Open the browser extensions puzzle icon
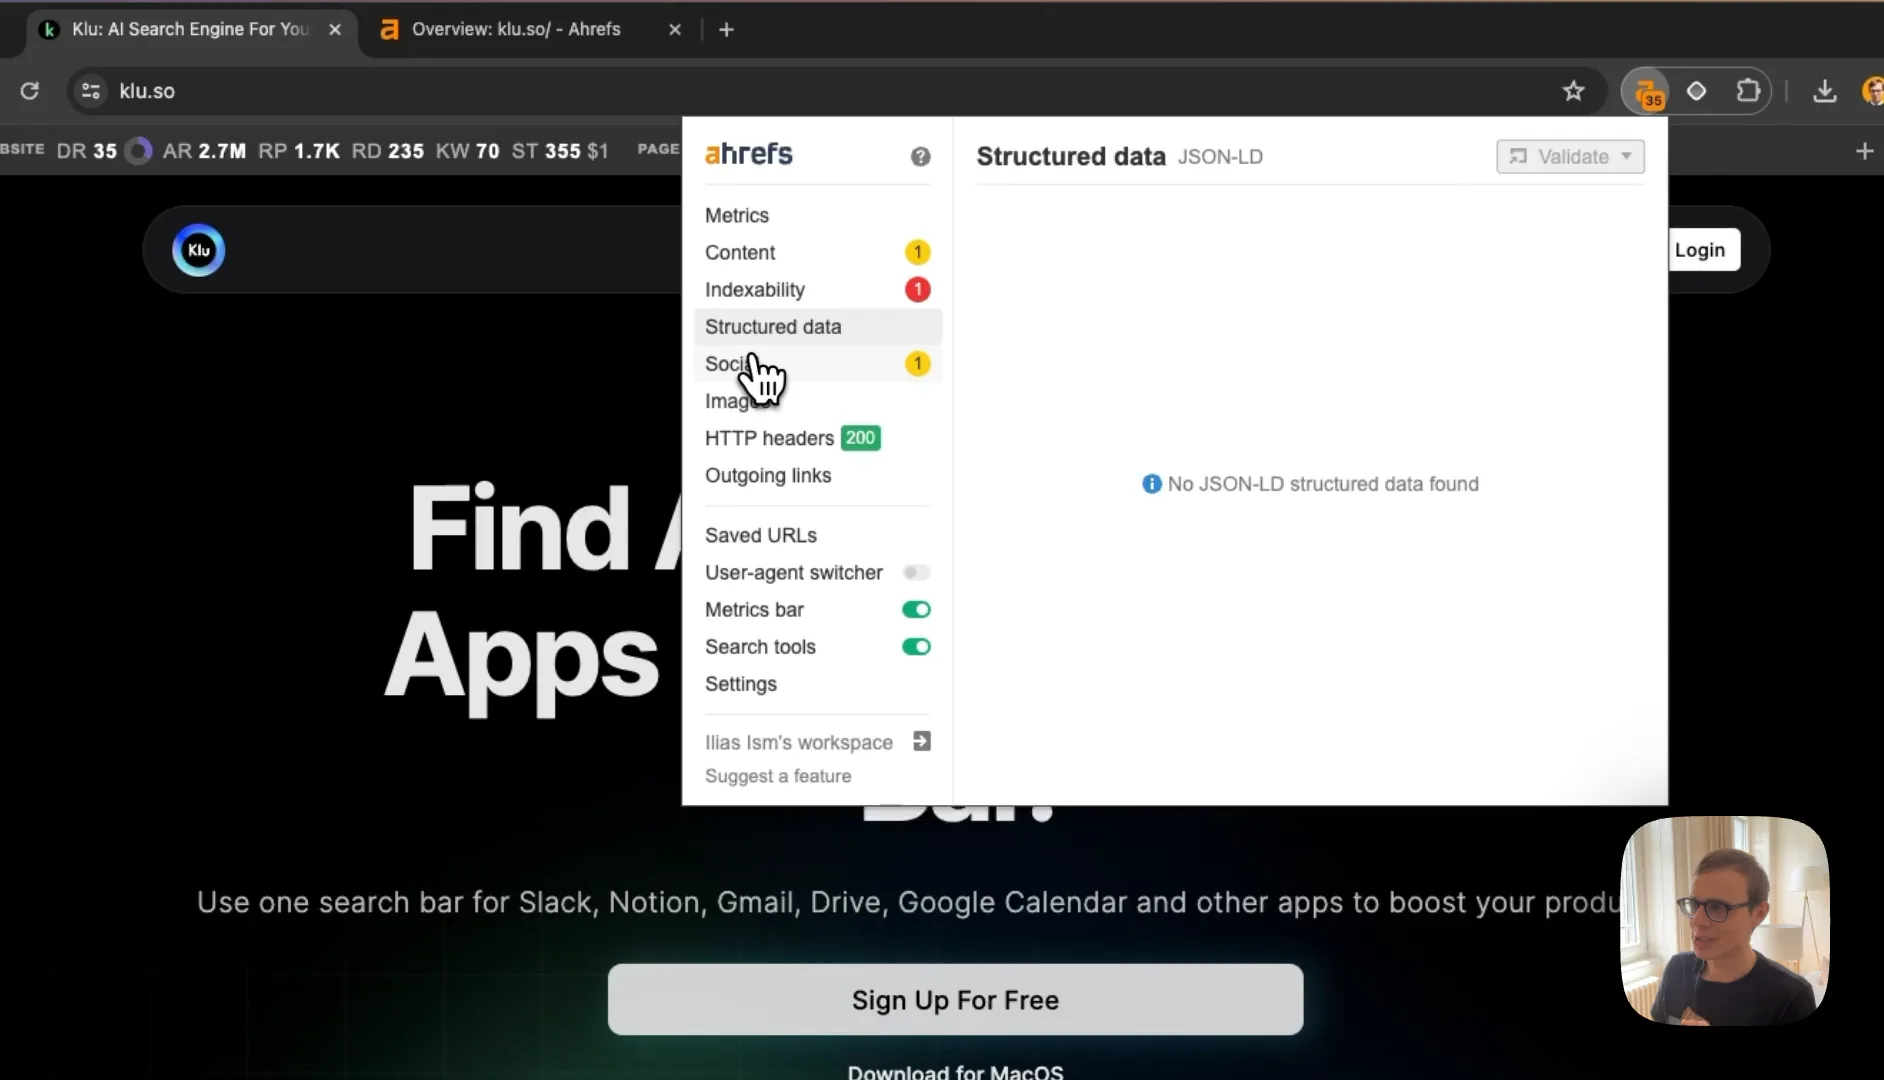 [1747, 91]
